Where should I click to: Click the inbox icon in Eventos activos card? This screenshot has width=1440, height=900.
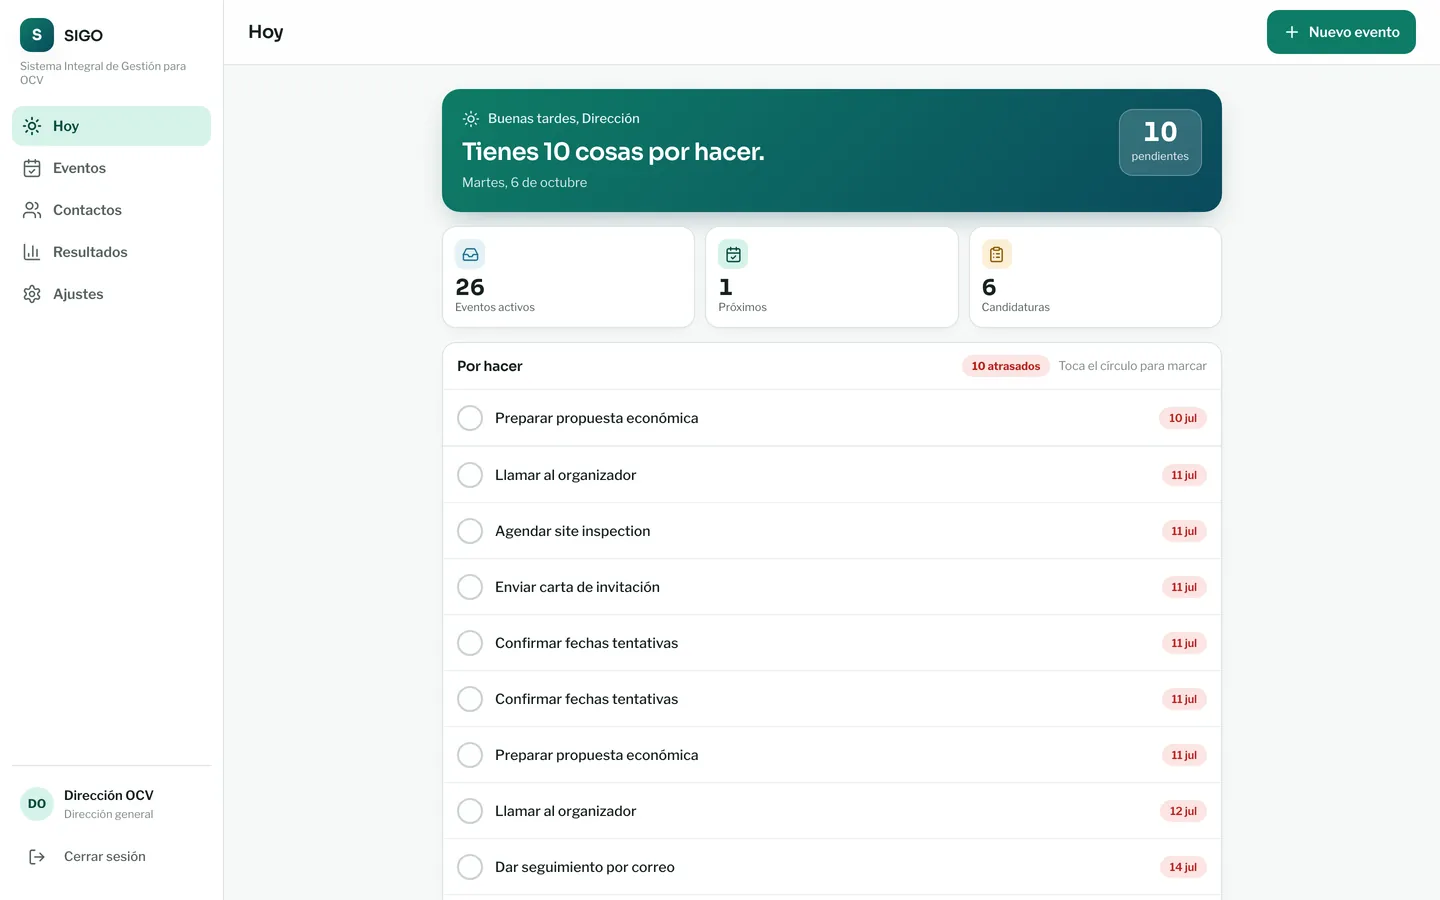(x=470, y=255)
